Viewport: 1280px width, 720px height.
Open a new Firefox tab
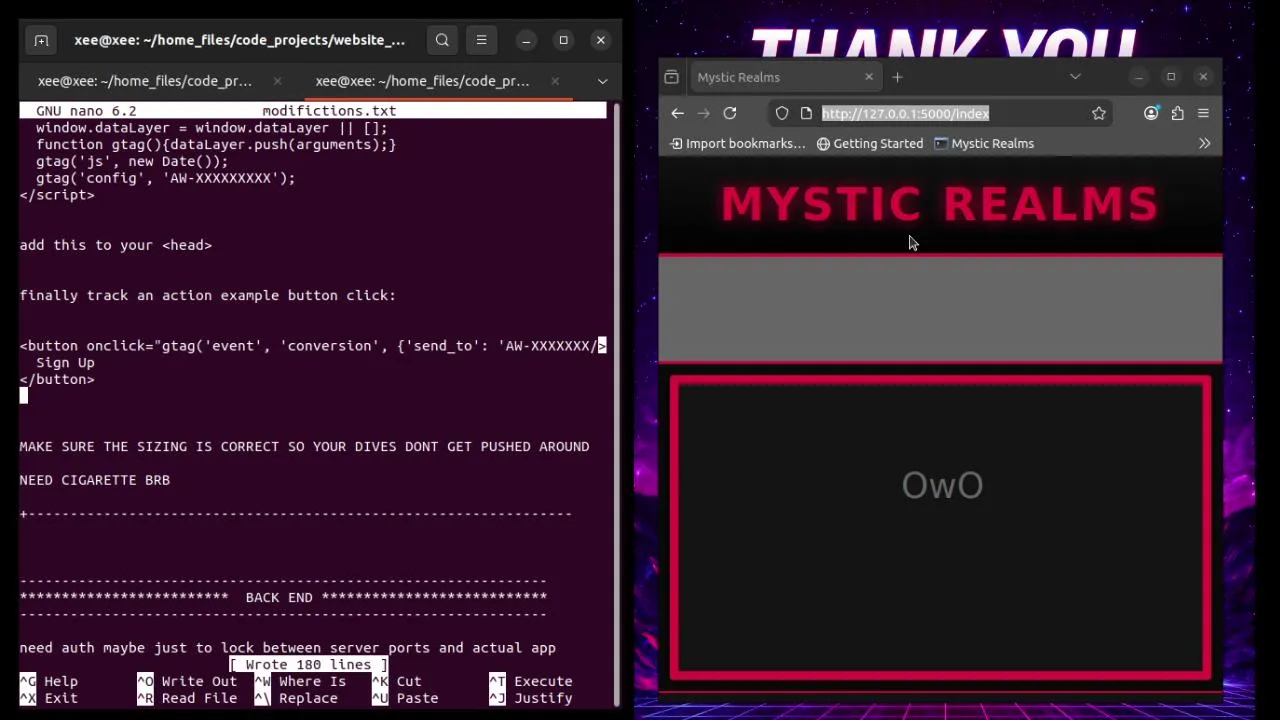click(x=897, y=77)
